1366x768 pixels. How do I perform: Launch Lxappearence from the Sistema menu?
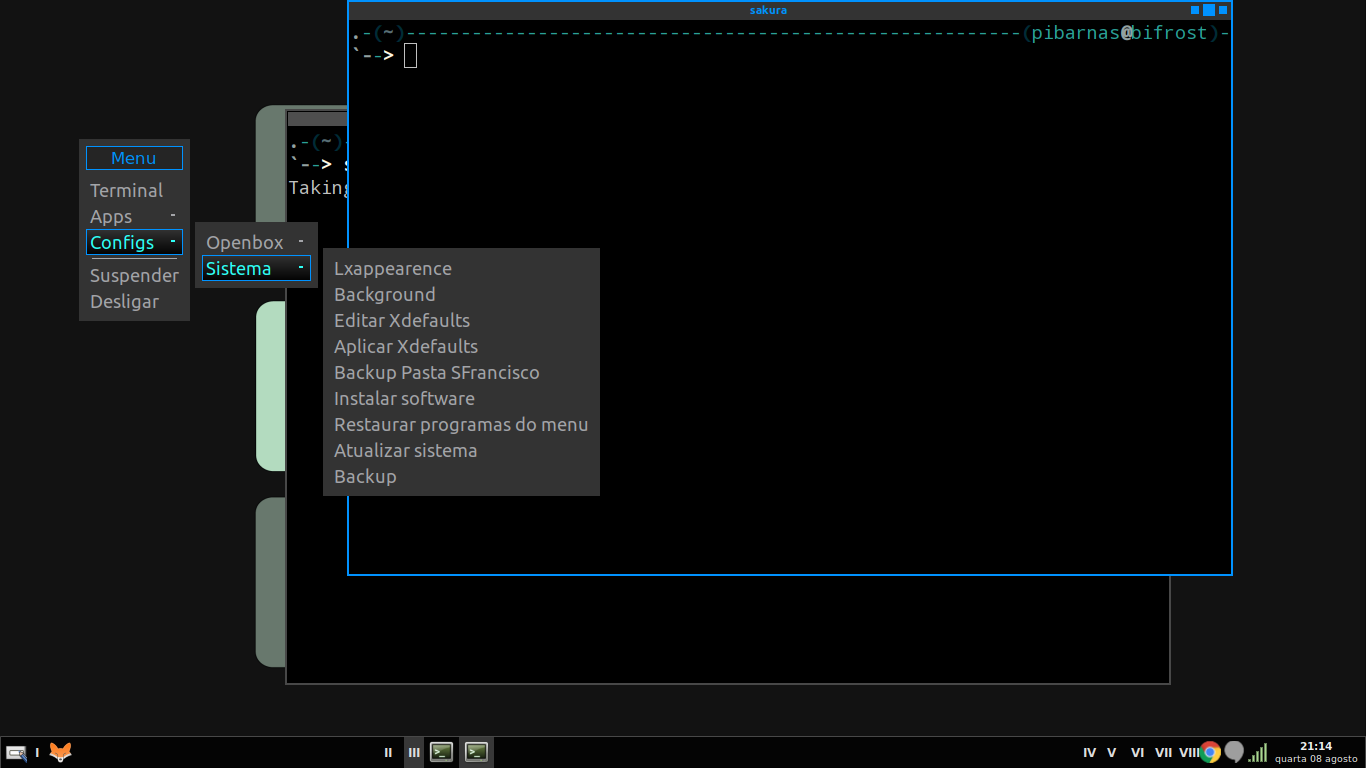coord(461,268)
